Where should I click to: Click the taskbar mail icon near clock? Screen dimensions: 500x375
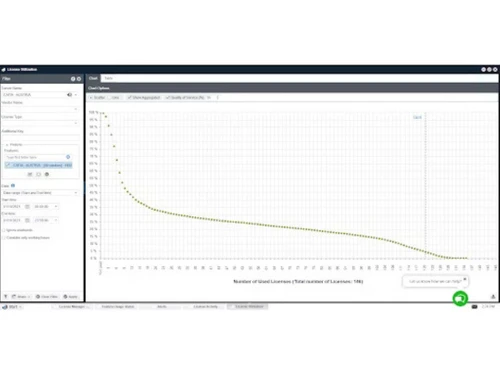coord(474,307)
